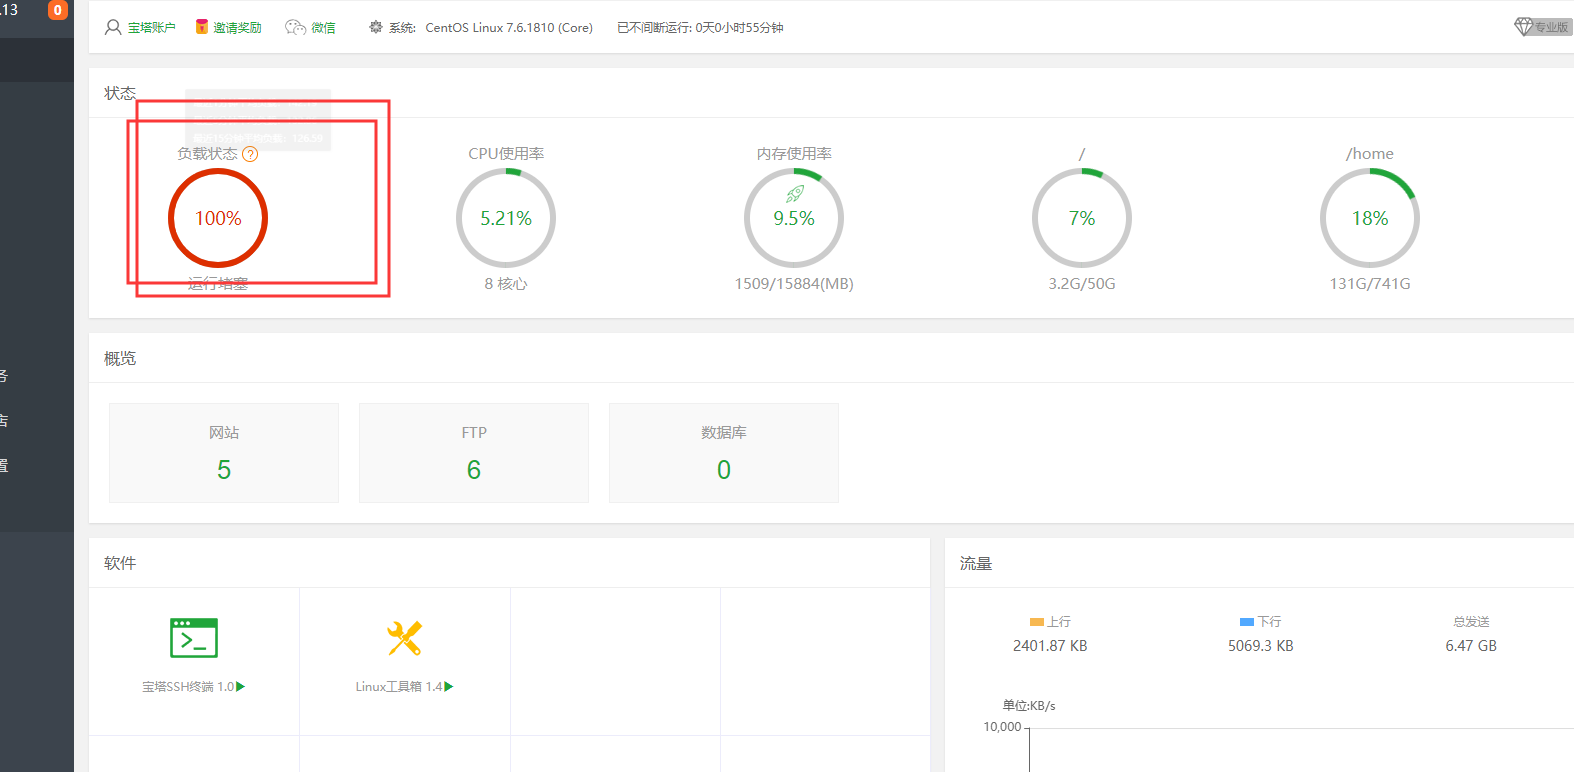Select the 2401.87 KB upload value
Viewport: 1574px width, 772px height.
click(x=1050, y=646)
